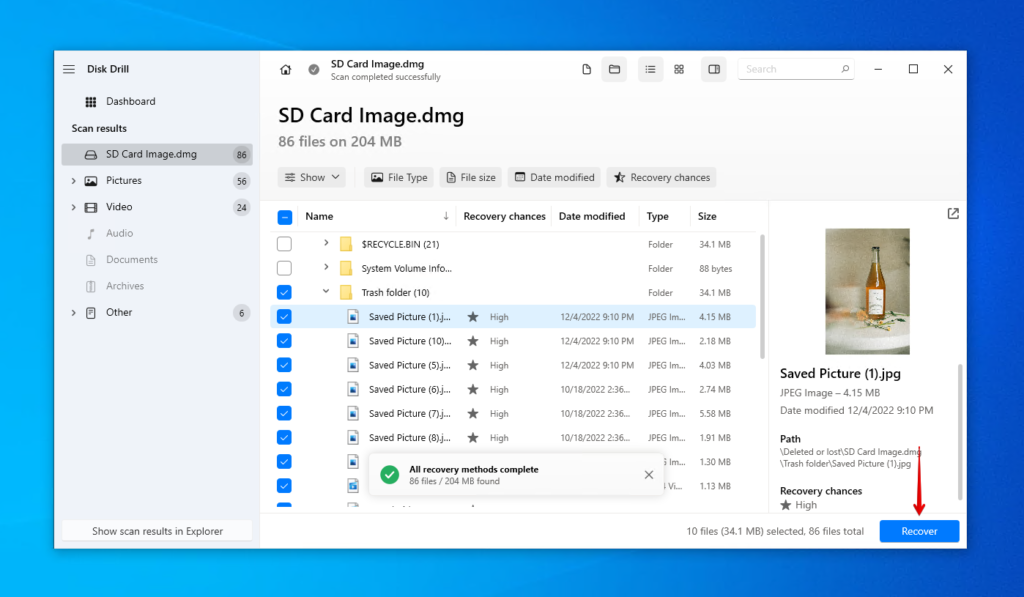The image size is (1024, 597).
Task: Switch to list view in the toolbar
Action: point(651,69)
